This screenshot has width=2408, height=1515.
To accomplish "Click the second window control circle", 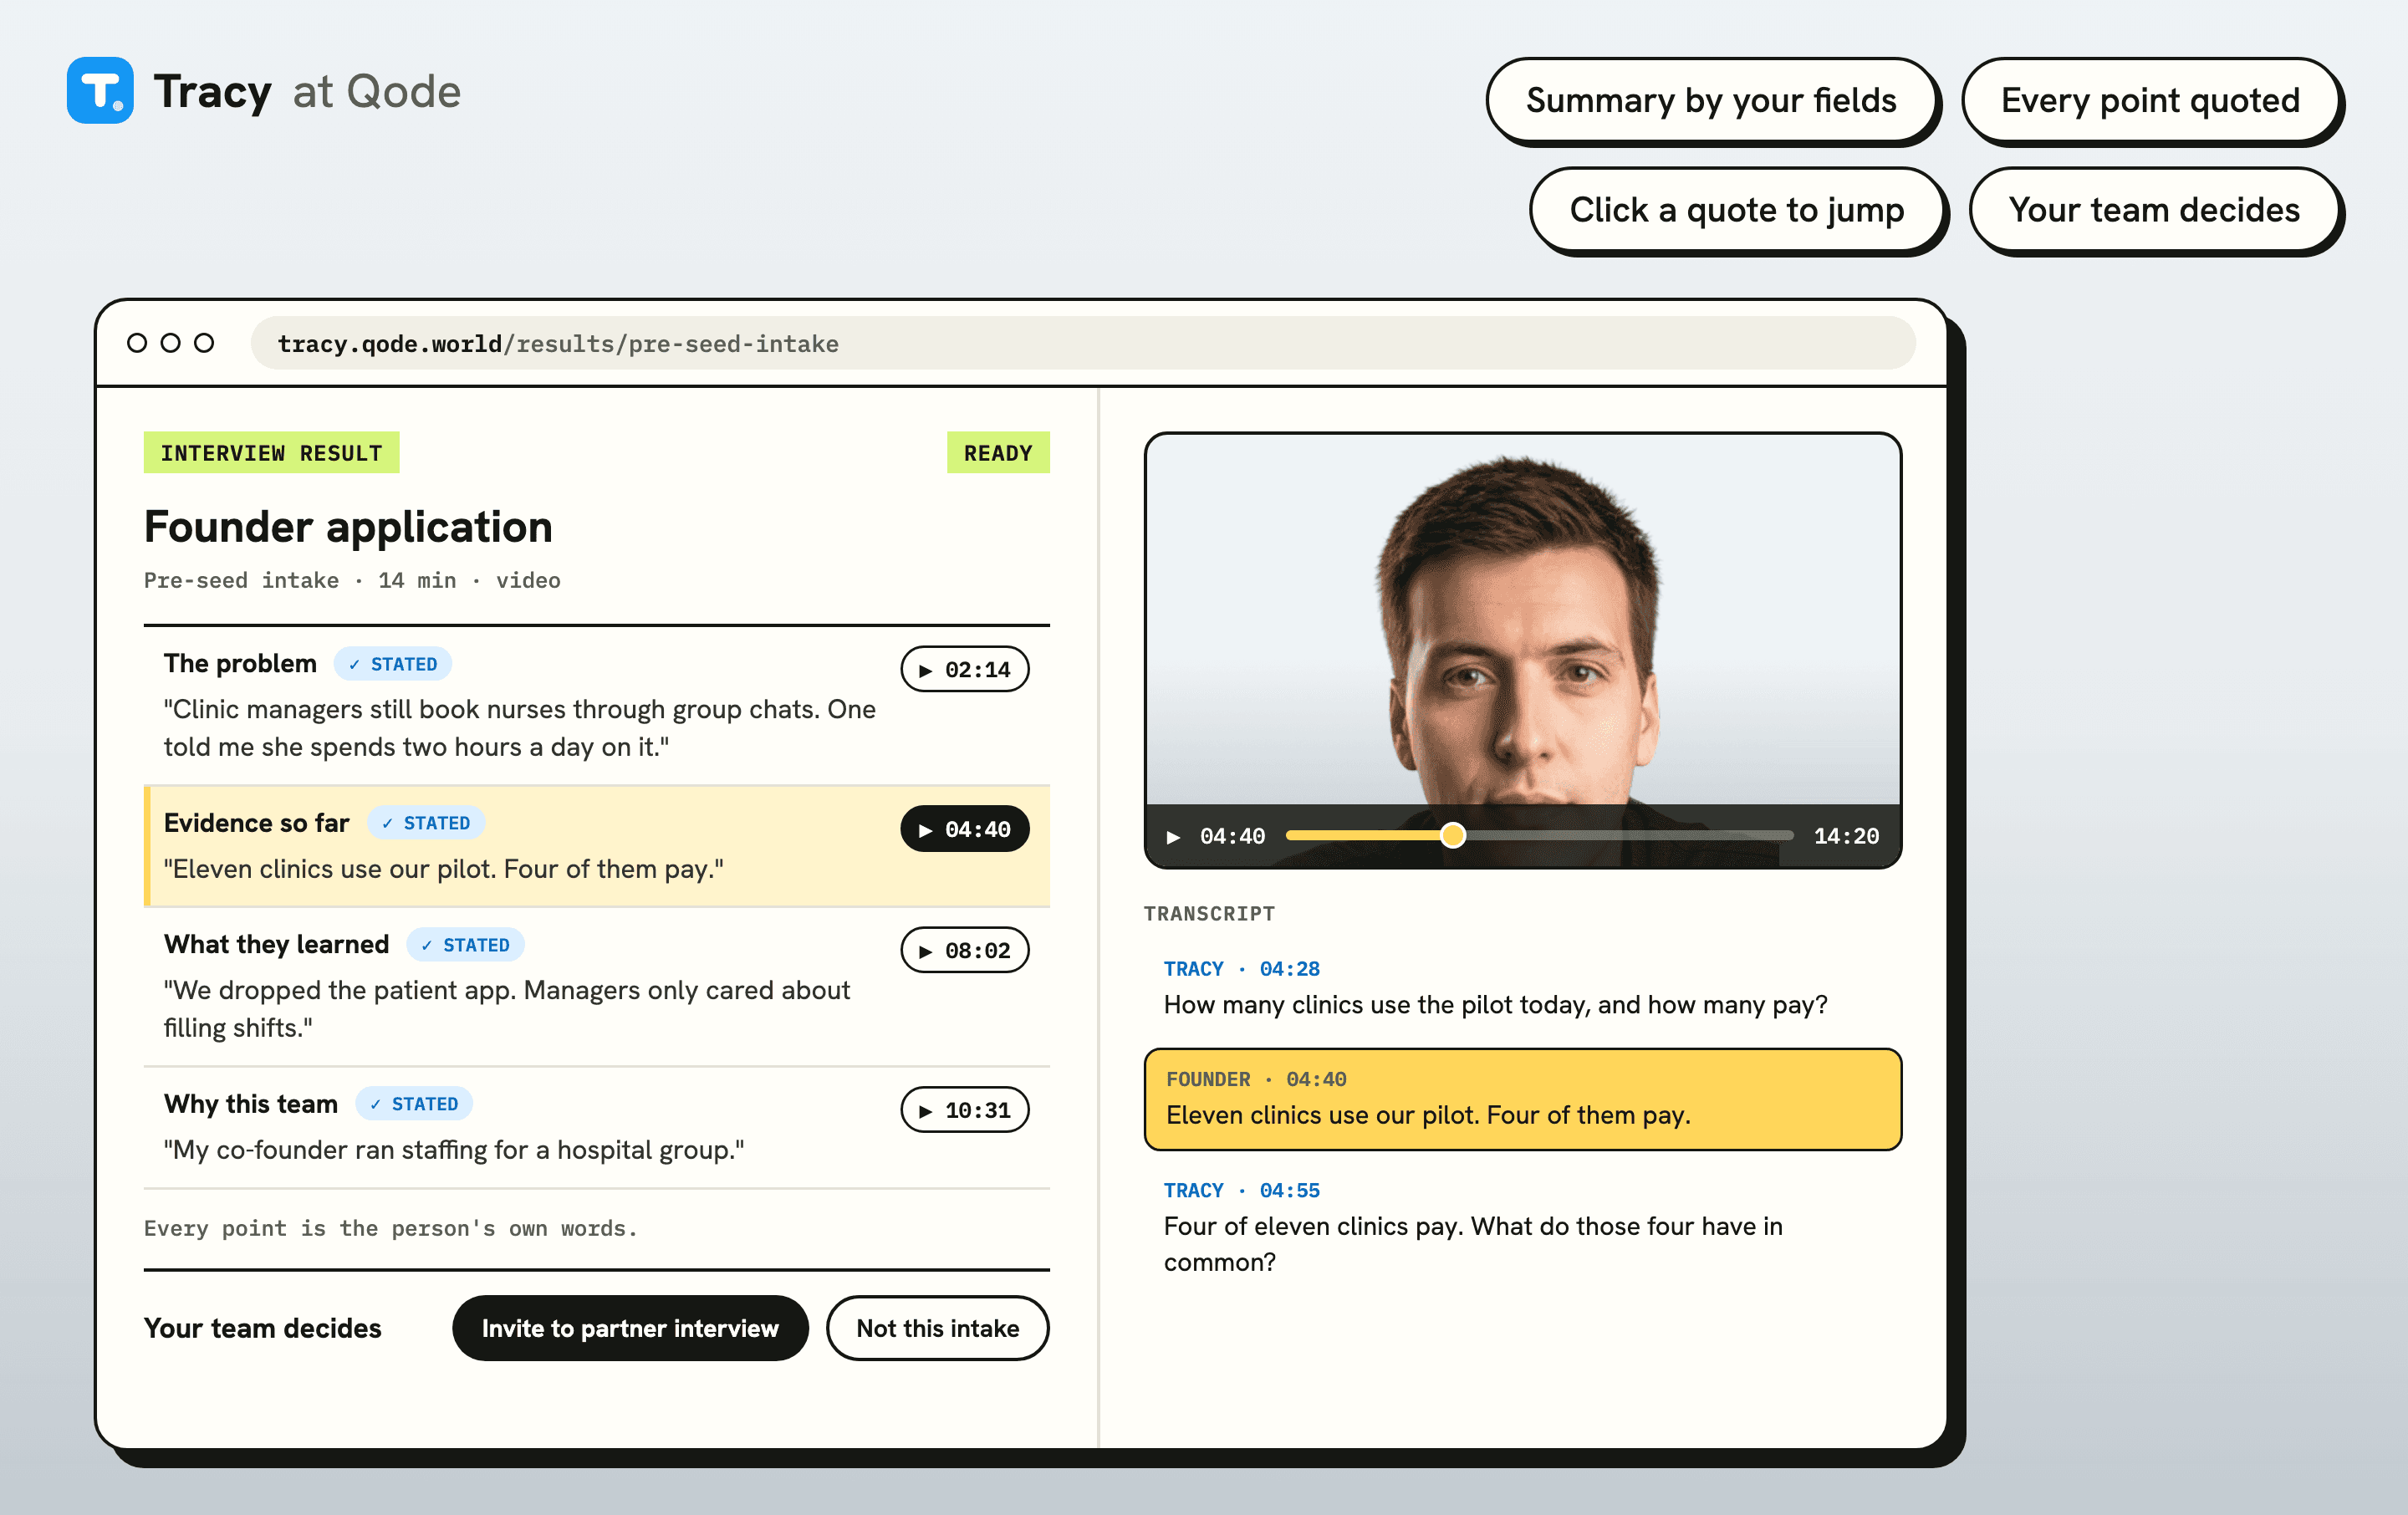I will pyautogui.click(x=171, y=343).
